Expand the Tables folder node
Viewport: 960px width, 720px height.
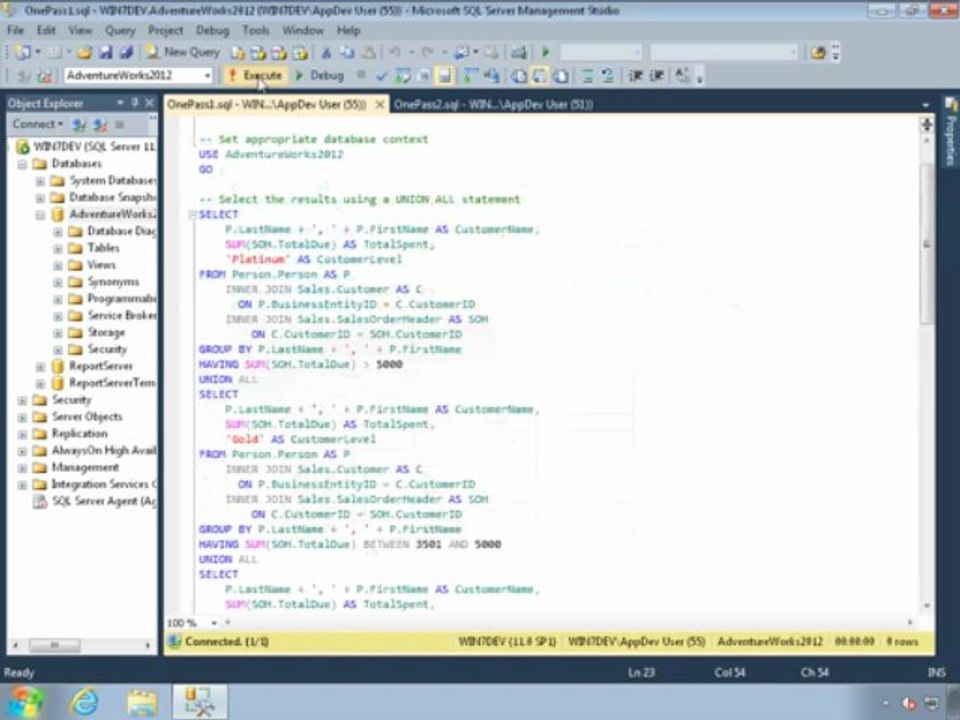tap(58, 249)
